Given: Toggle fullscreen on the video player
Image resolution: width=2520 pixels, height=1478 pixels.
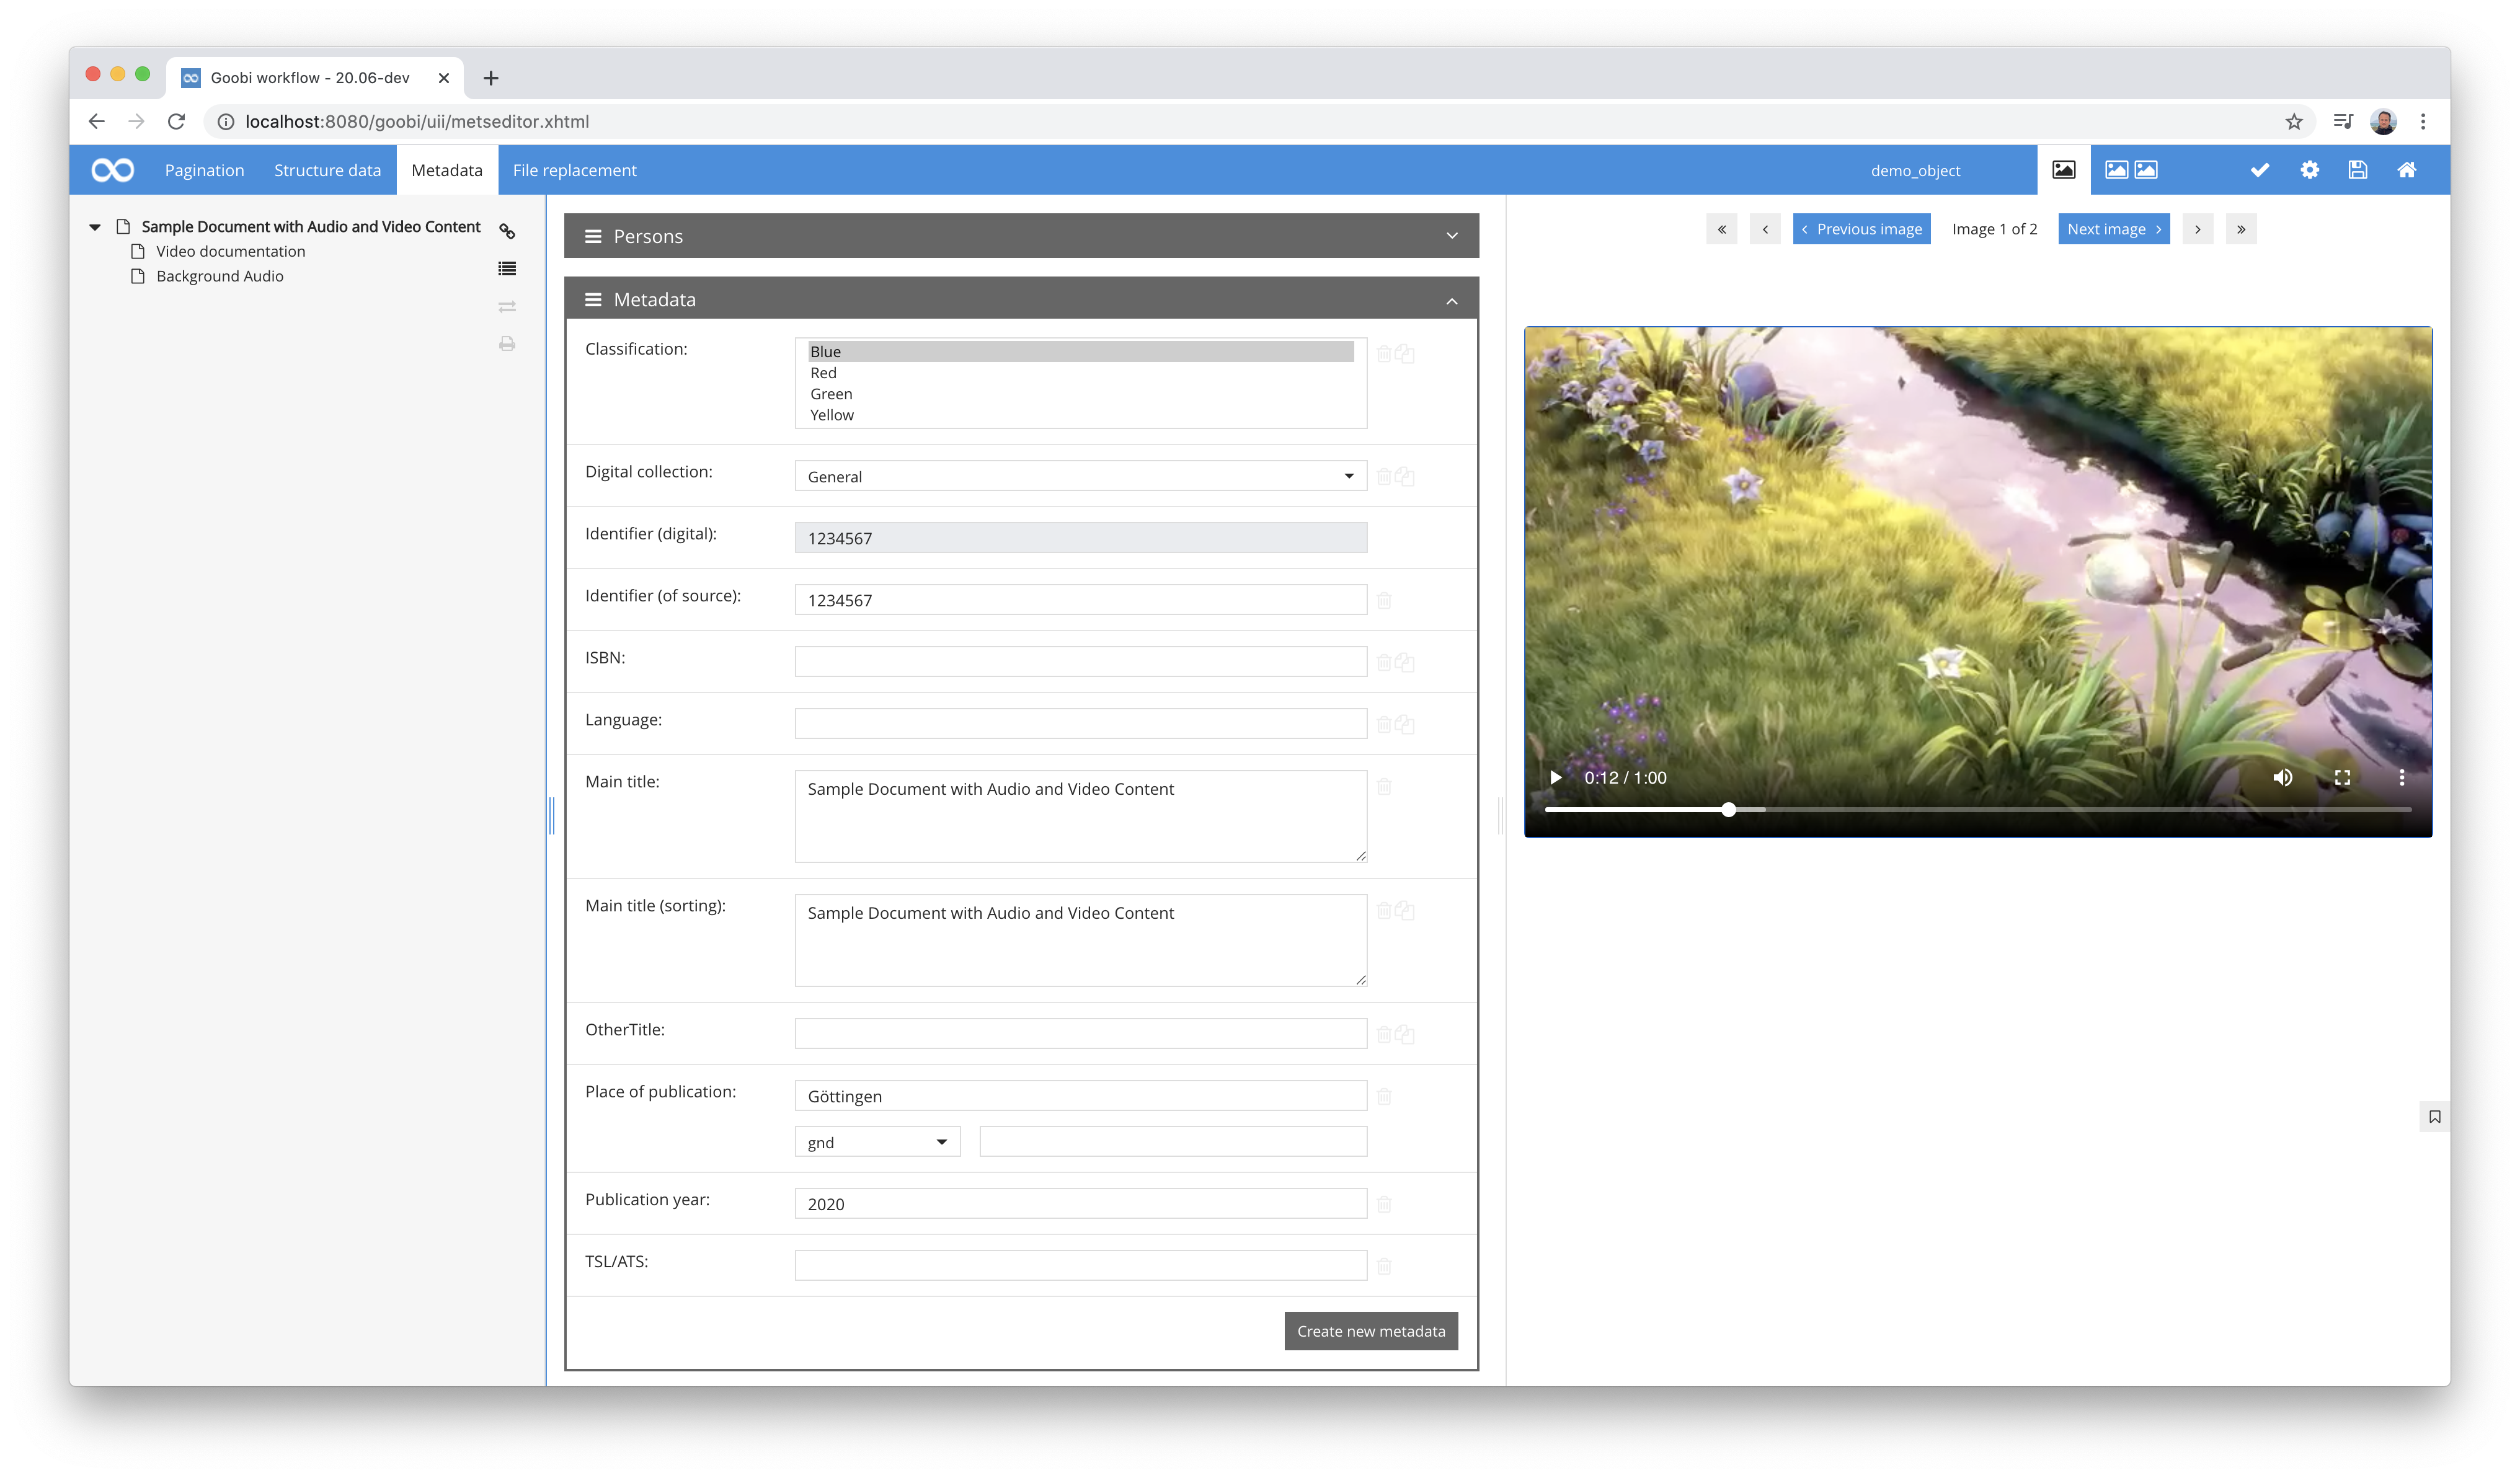Looking at the screenshot, I should click(2342, 777).
